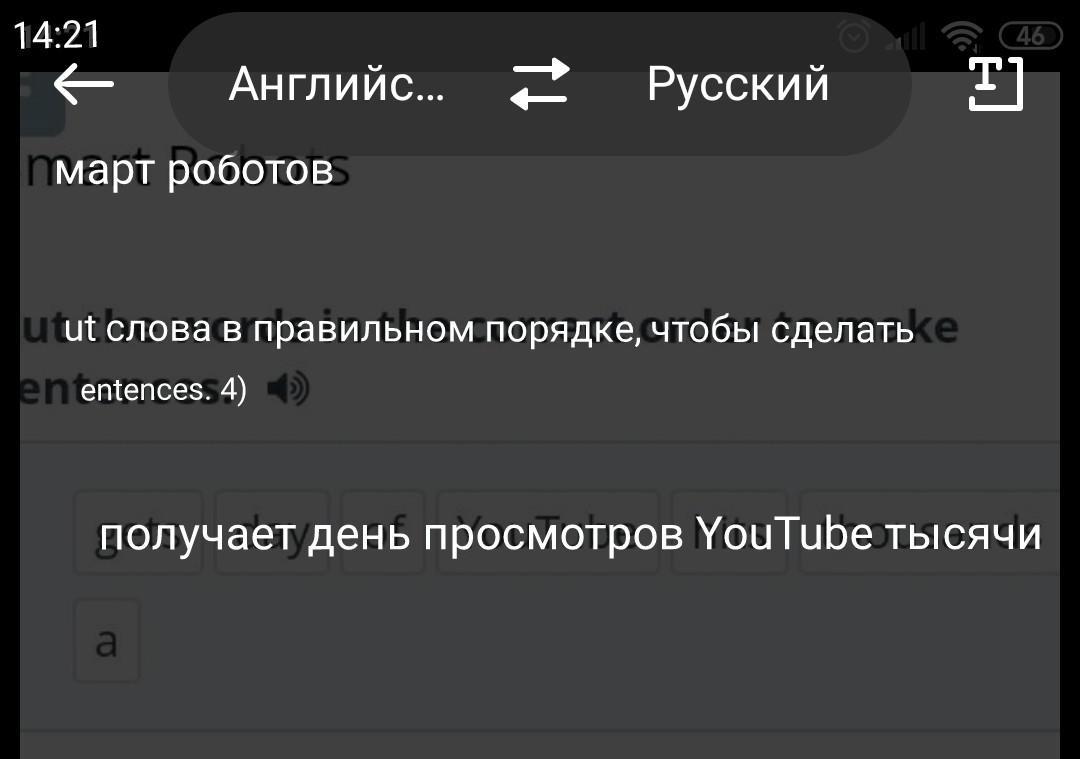Tap the translated word сделать

[x=842, y=331]
